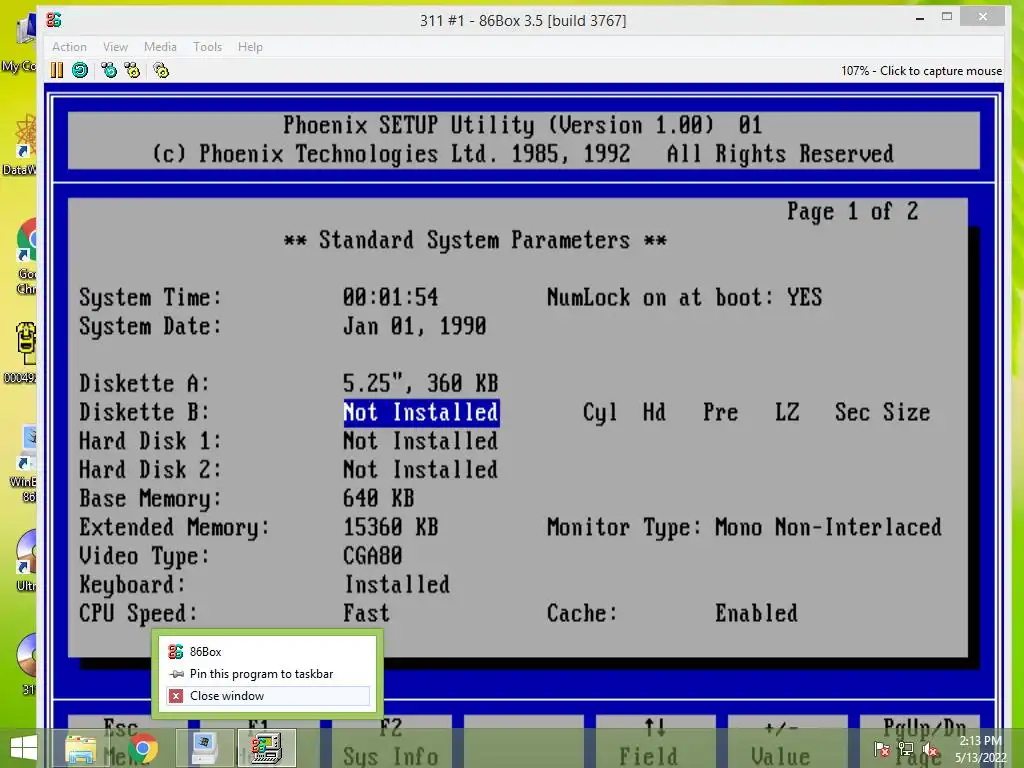1024x768 pixels.
Task: Click the System Date value Jan 01, 1990
Action: pos(415,326)
